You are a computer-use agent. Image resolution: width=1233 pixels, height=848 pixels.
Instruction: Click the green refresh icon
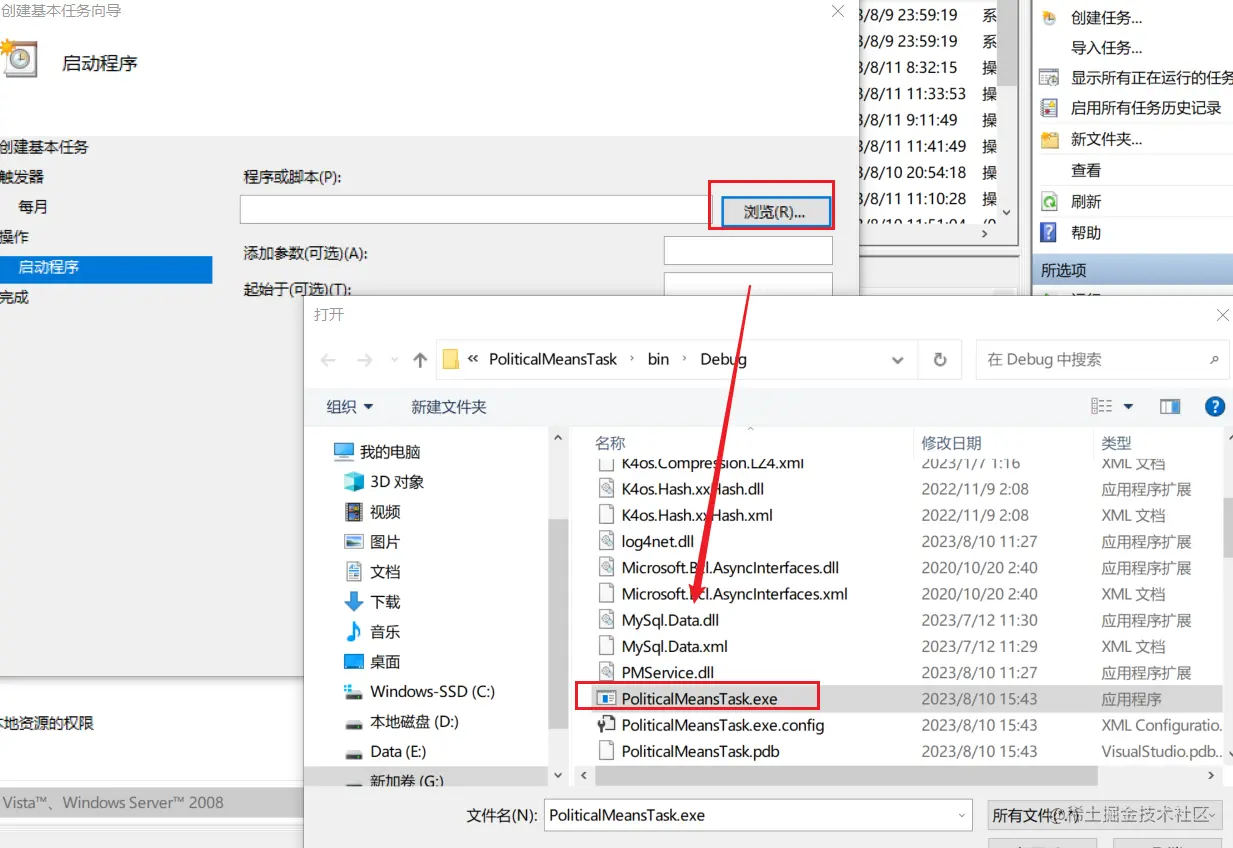coord(1049,201)
